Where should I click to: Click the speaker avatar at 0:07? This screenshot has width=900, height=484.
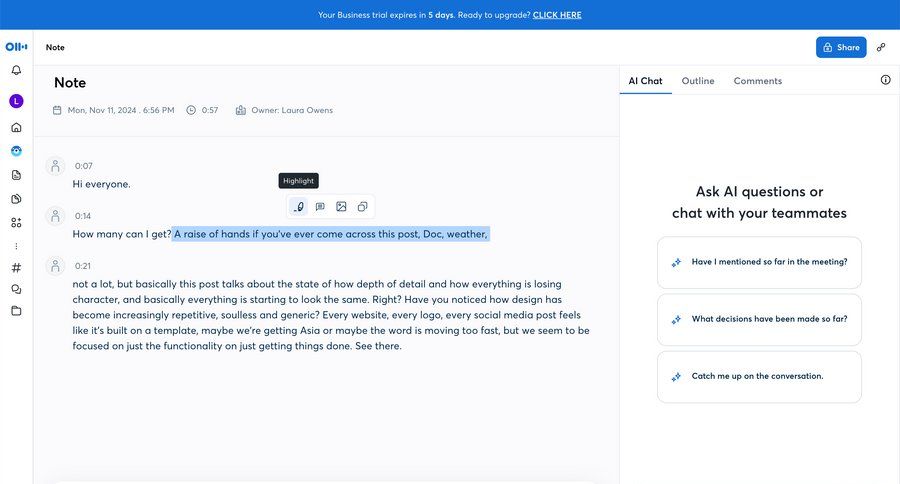pos(55,166)
